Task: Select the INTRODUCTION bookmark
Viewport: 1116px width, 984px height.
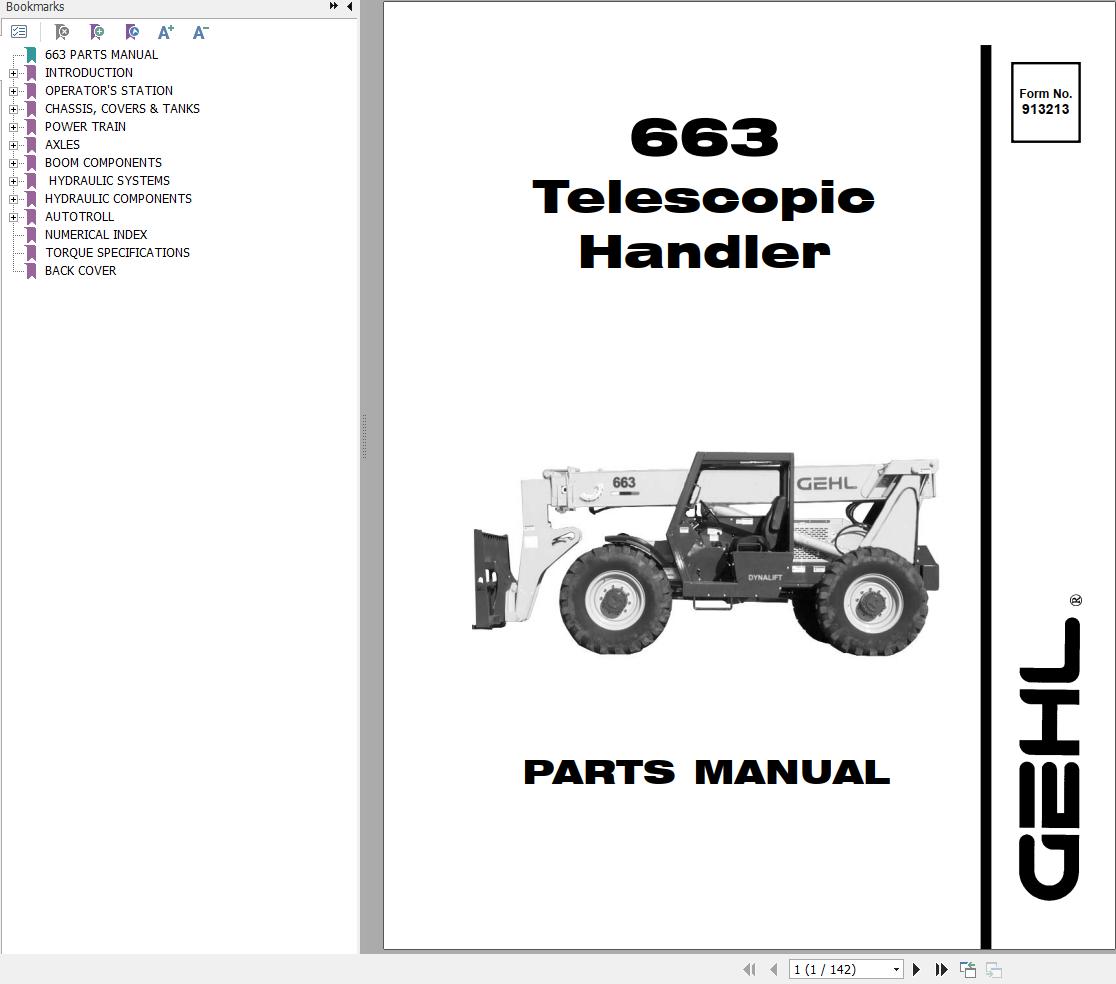Action: click(88, 73)
